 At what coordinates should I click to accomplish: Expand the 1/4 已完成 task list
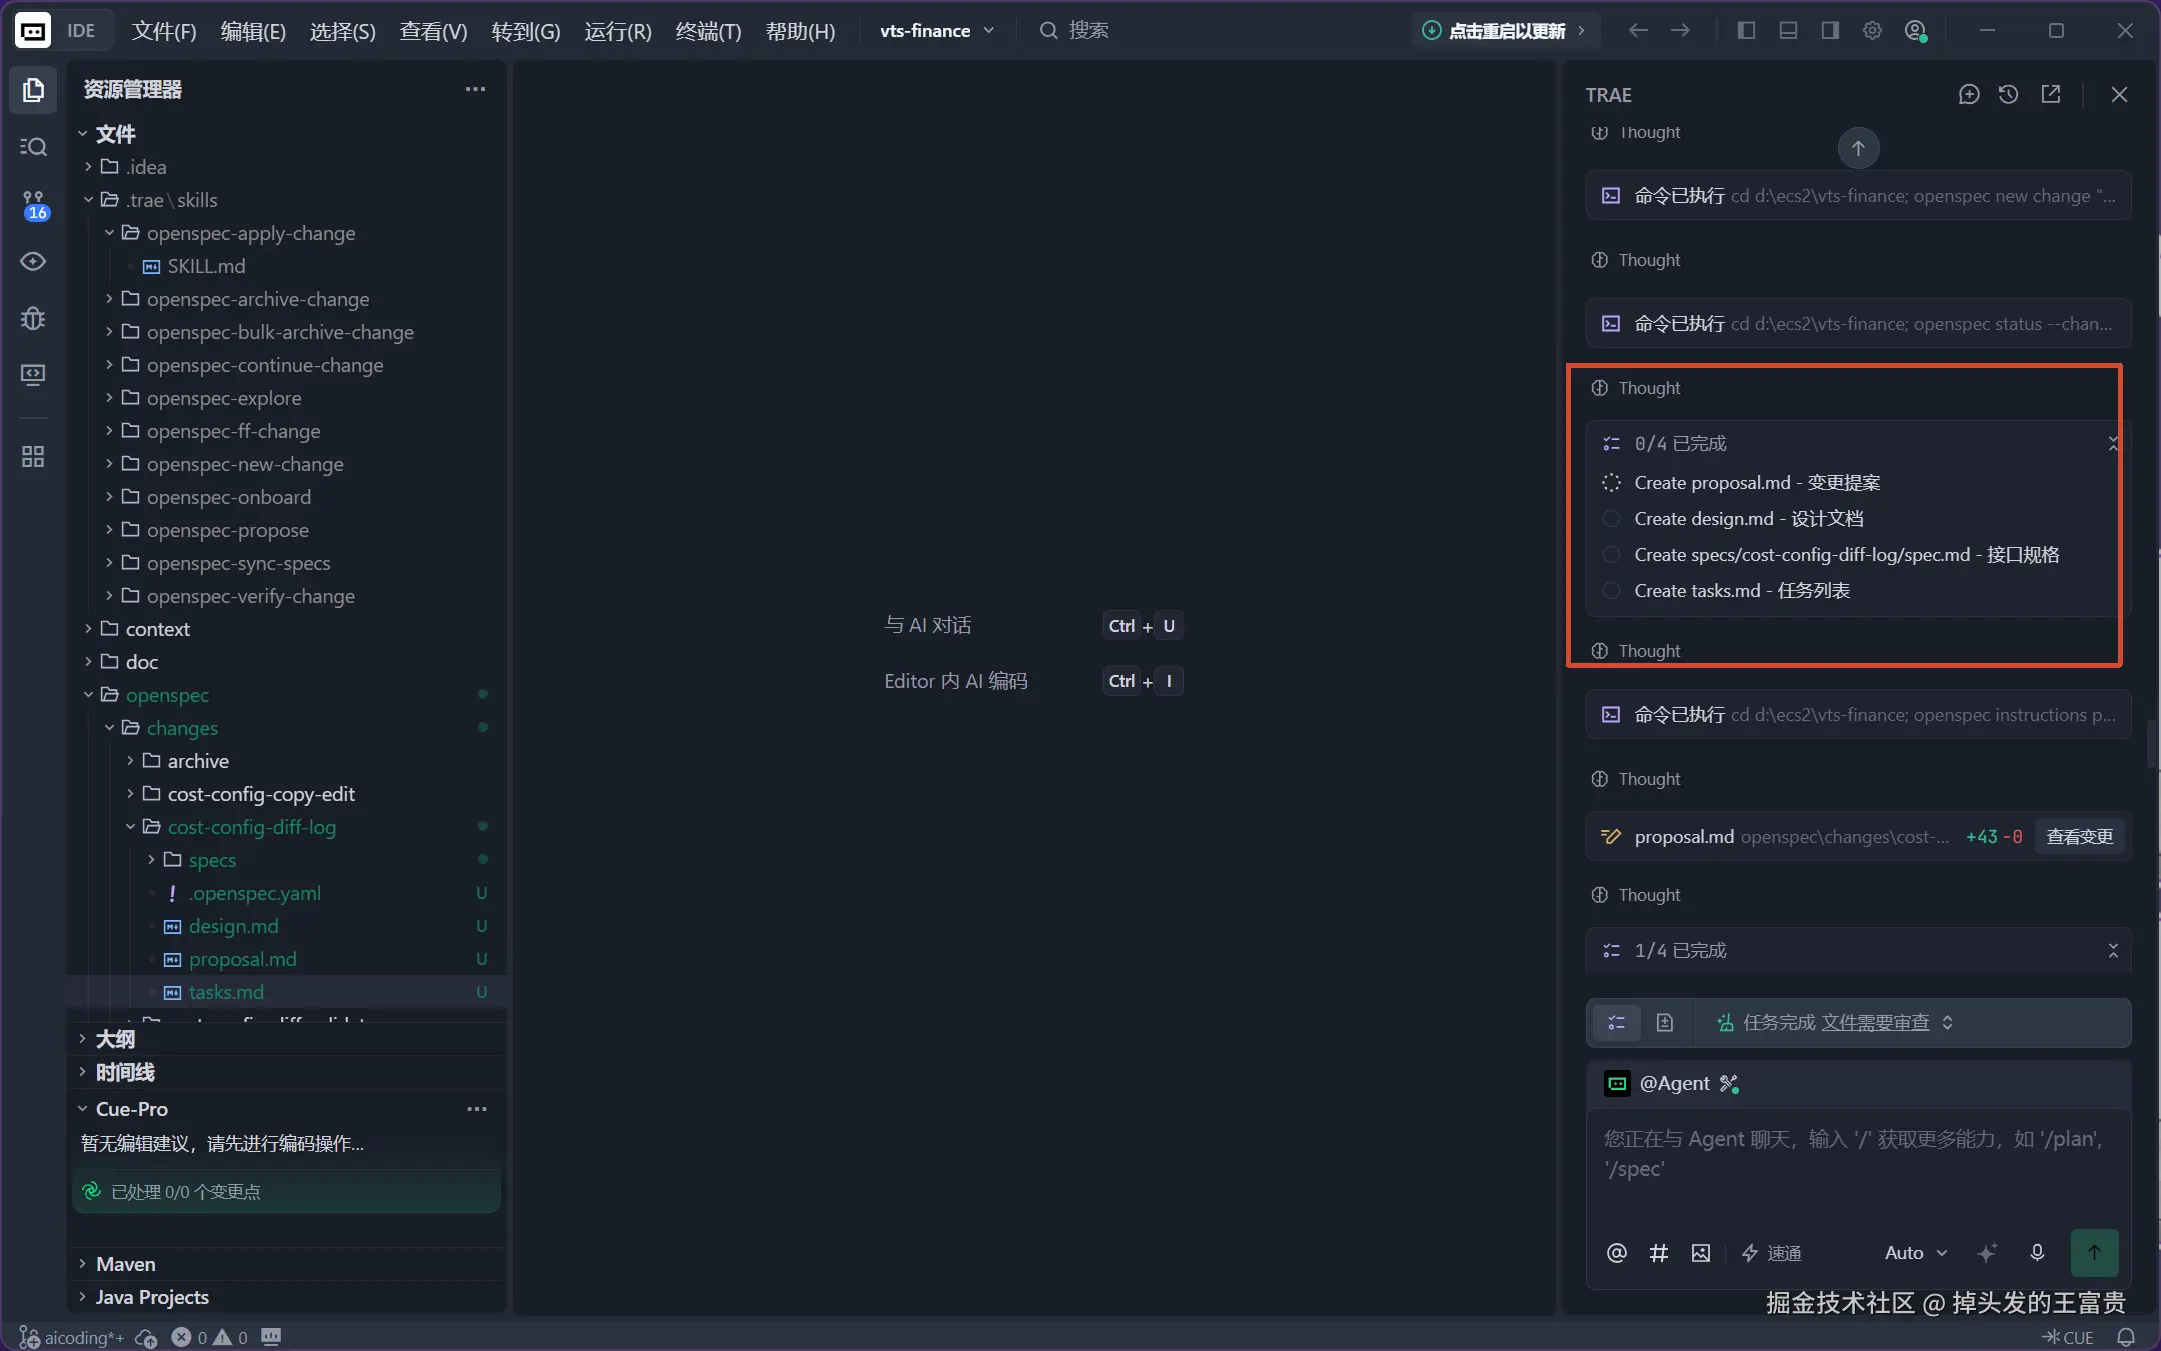2112,951
